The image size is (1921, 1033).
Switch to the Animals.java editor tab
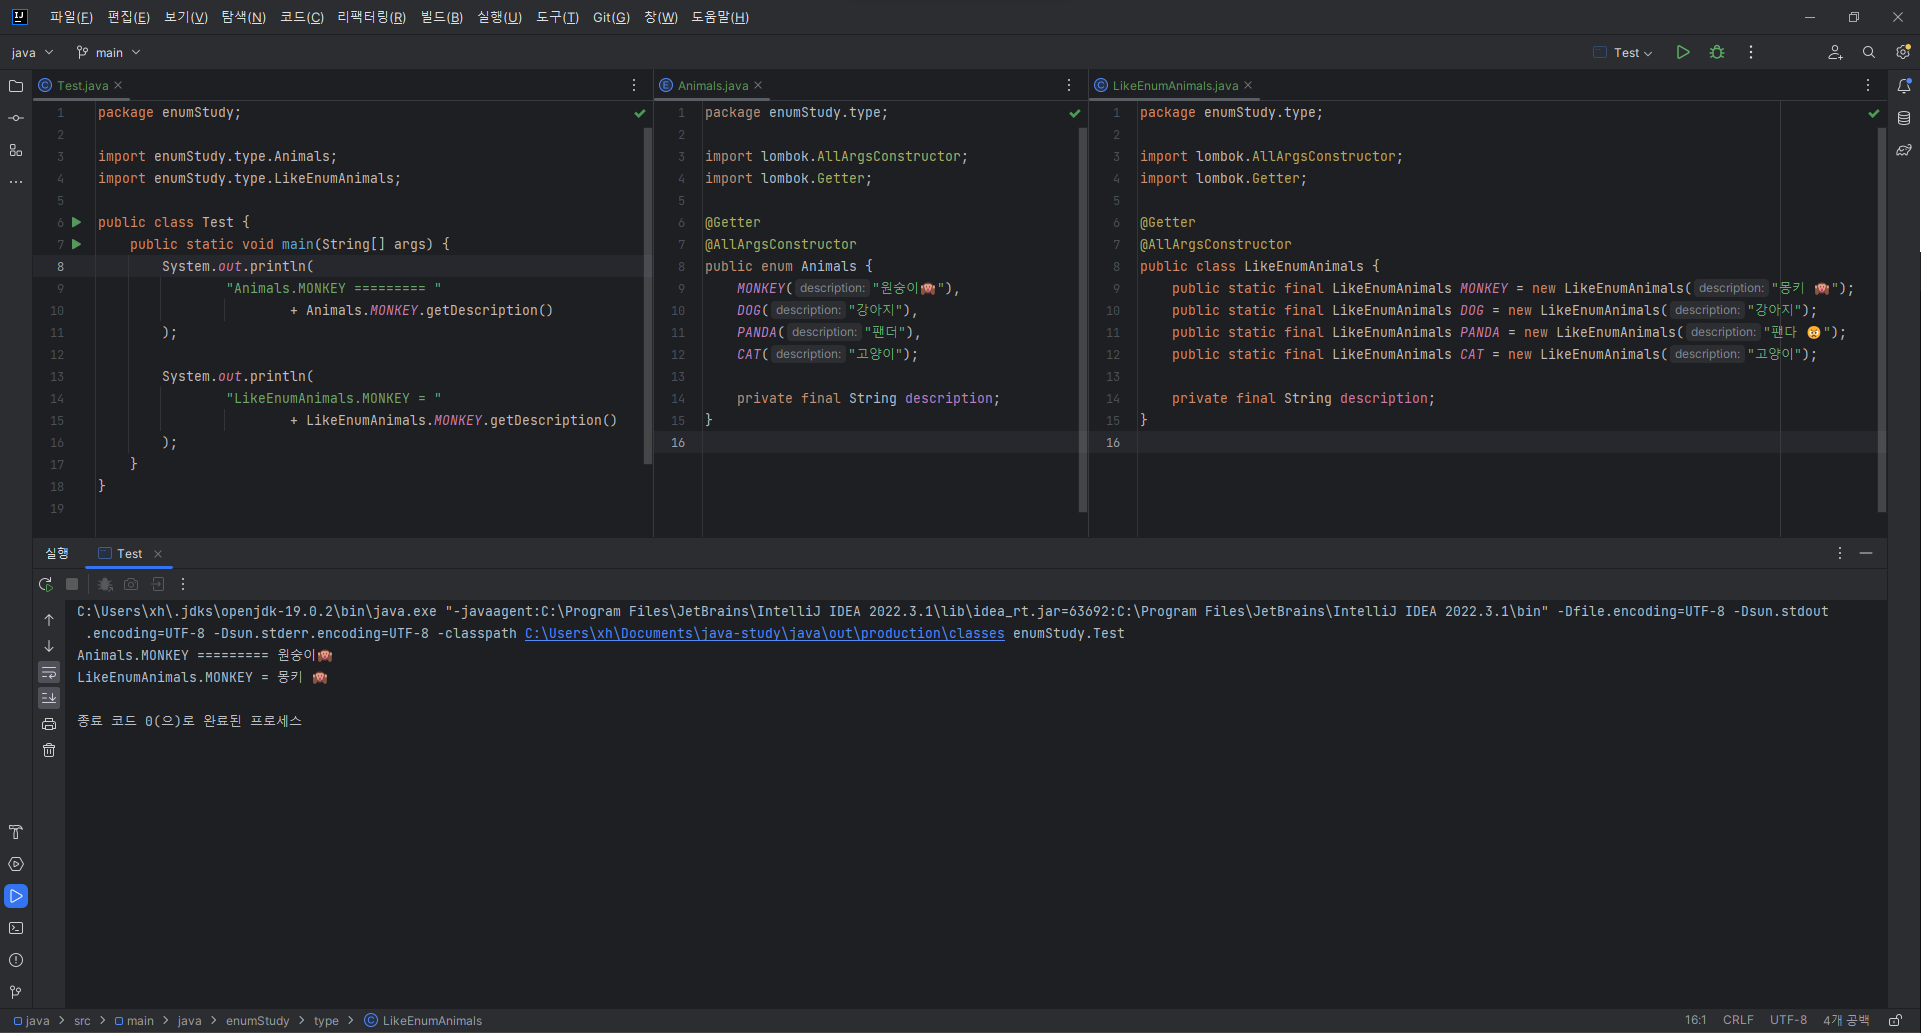tap(712, 85)
